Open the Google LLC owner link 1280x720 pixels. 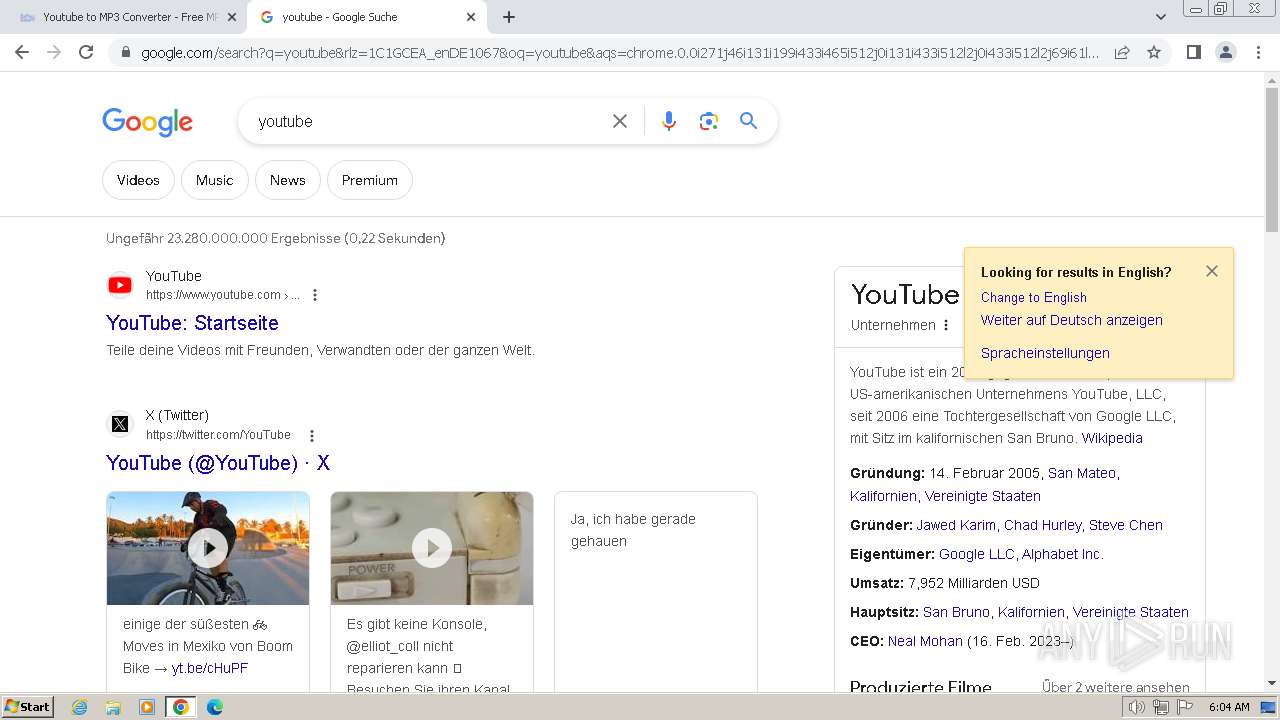(x=976, y=554)
